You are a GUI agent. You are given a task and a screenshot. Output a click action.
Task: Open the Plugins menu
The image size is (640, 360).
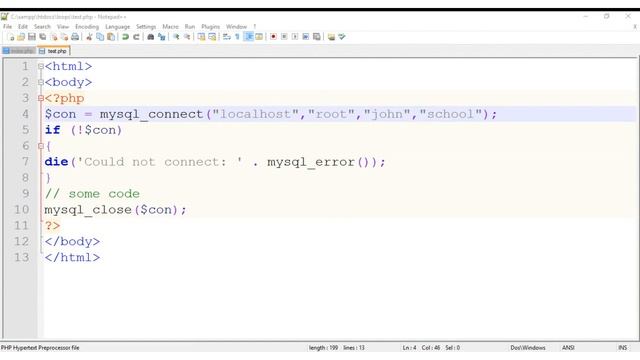(x=211, y=27)
